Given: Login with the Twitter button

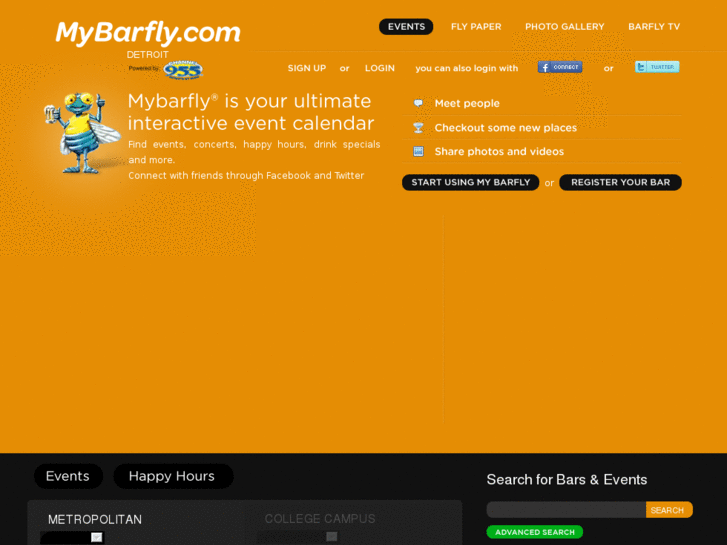Looking at the screenshot, I should pos(657,67).
